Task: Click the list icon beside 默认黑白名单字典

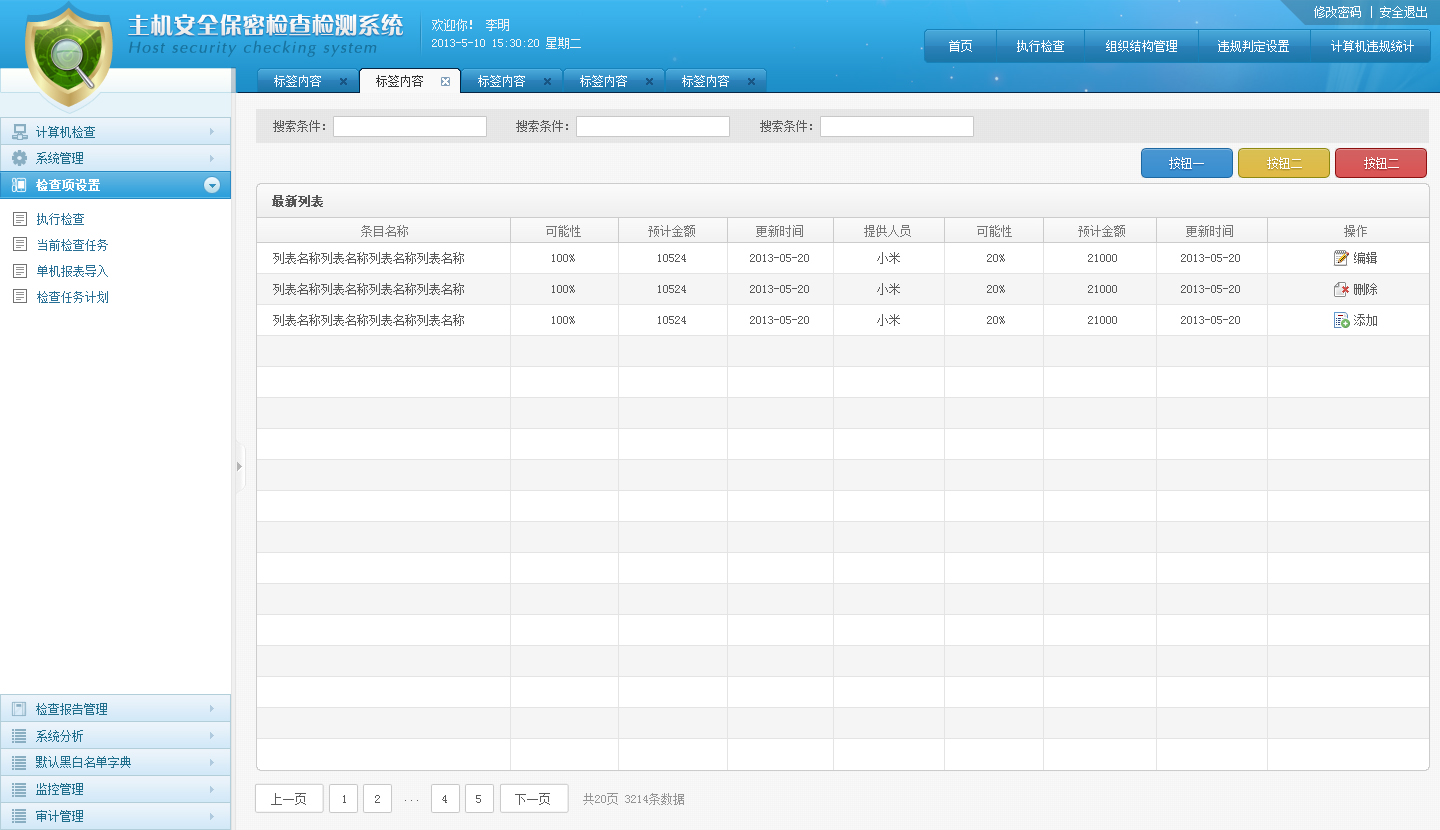Action: click(x=19, y=762)
